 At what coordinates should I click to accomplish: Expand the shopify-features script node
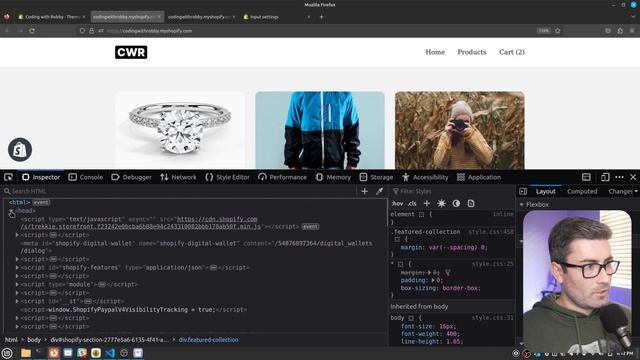(x=17, y=268)
